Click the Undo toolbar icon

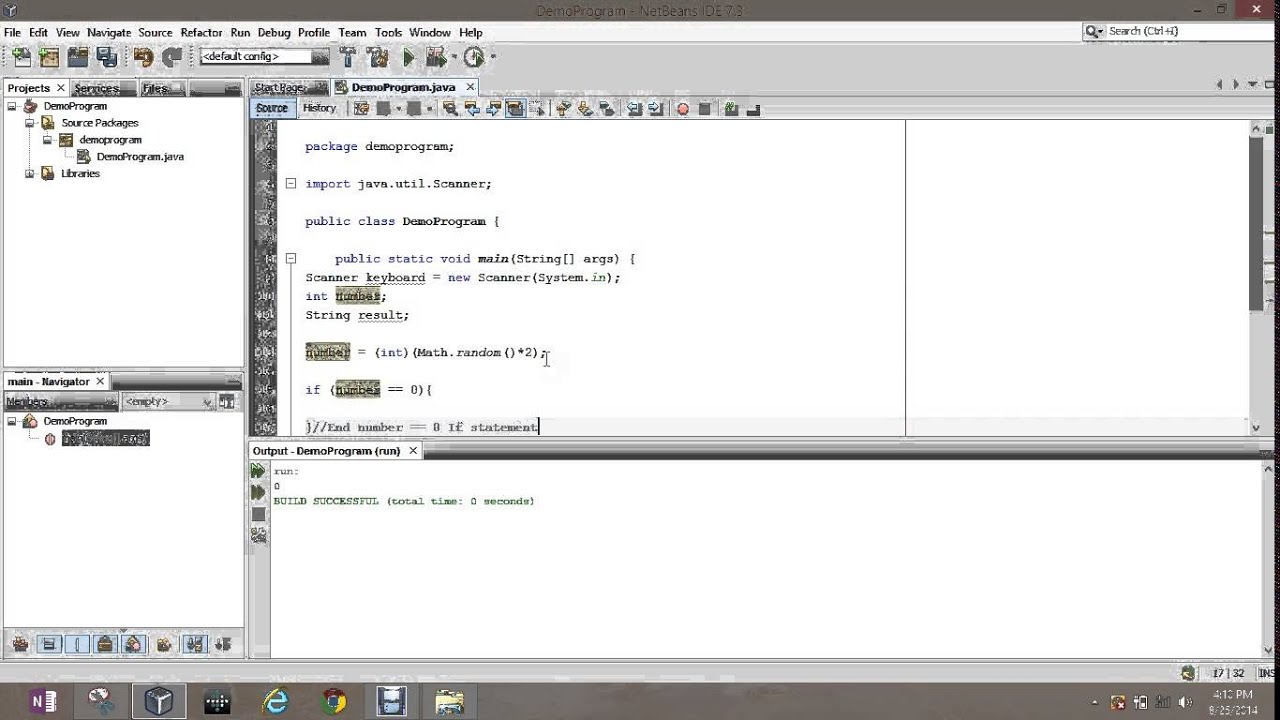pos(143,57)
